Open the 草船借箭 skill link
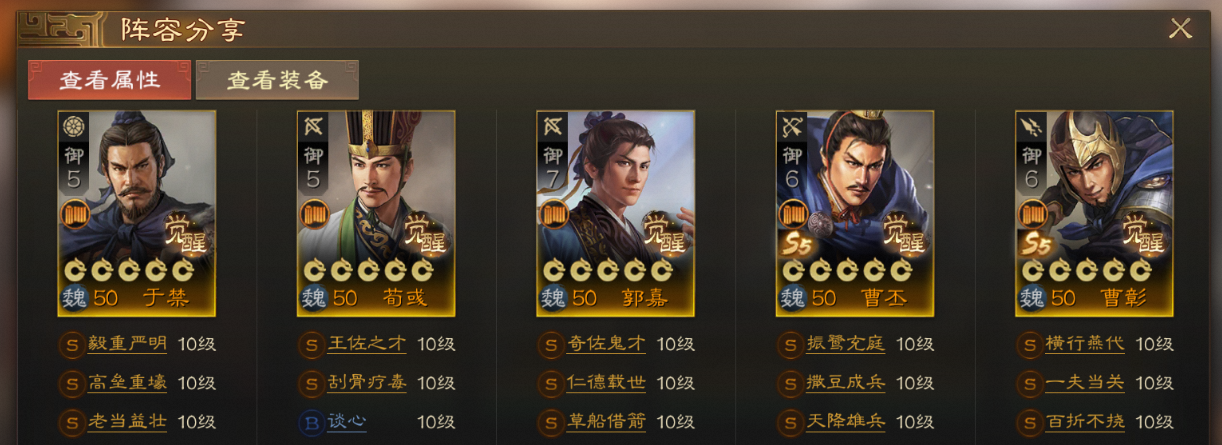Viewport: 1222px width, 445px height. [x=606, y=421]
